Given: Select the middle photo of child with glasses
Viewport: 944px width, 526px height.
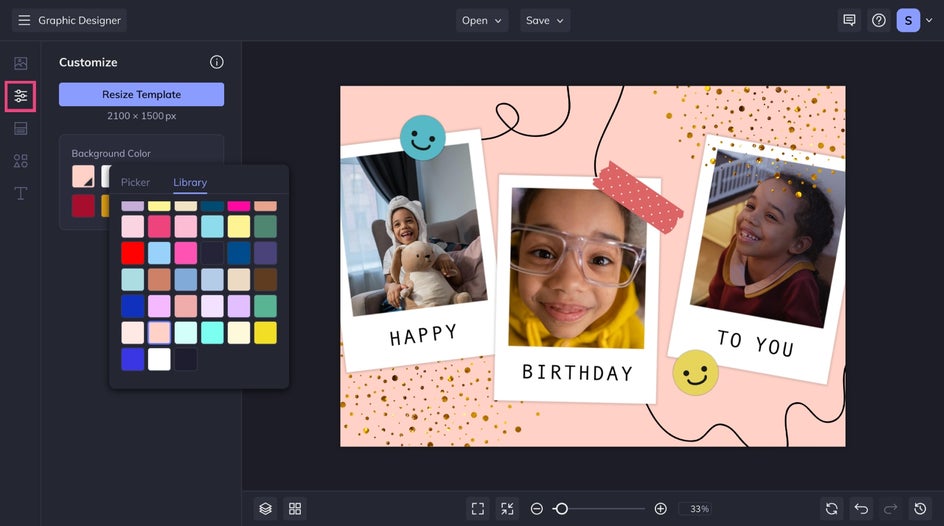Looking at the screenshot, I should click(577, 268).
